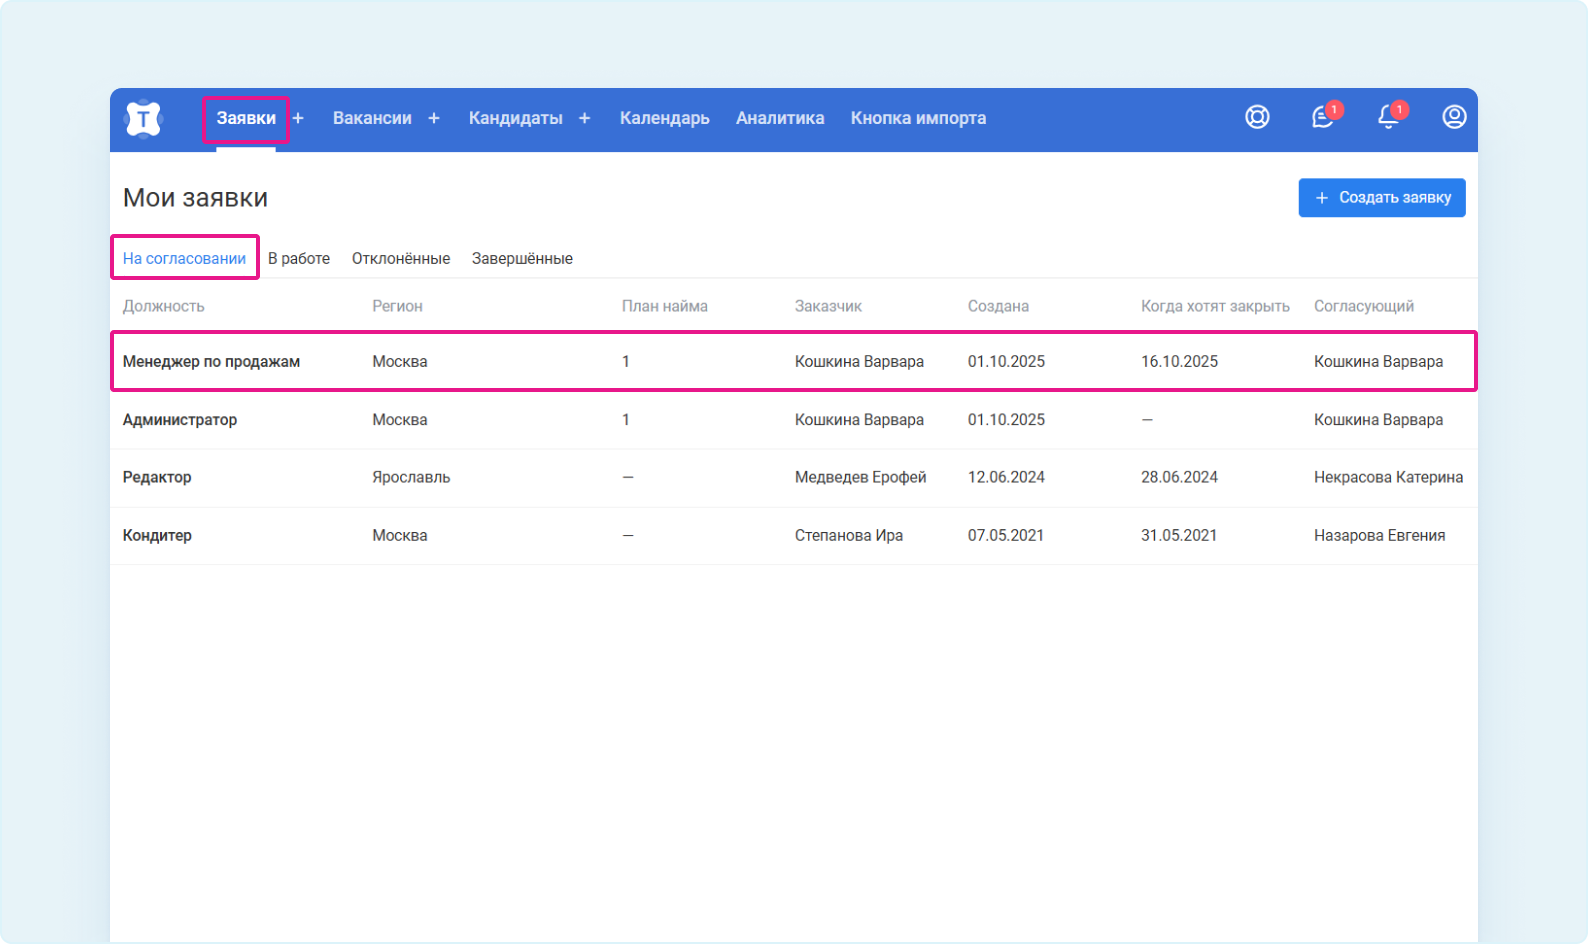Viewport: 1588px width, 944px height.
Task: Click the plus icon next to Заявки
Action: tap(298, 118)
